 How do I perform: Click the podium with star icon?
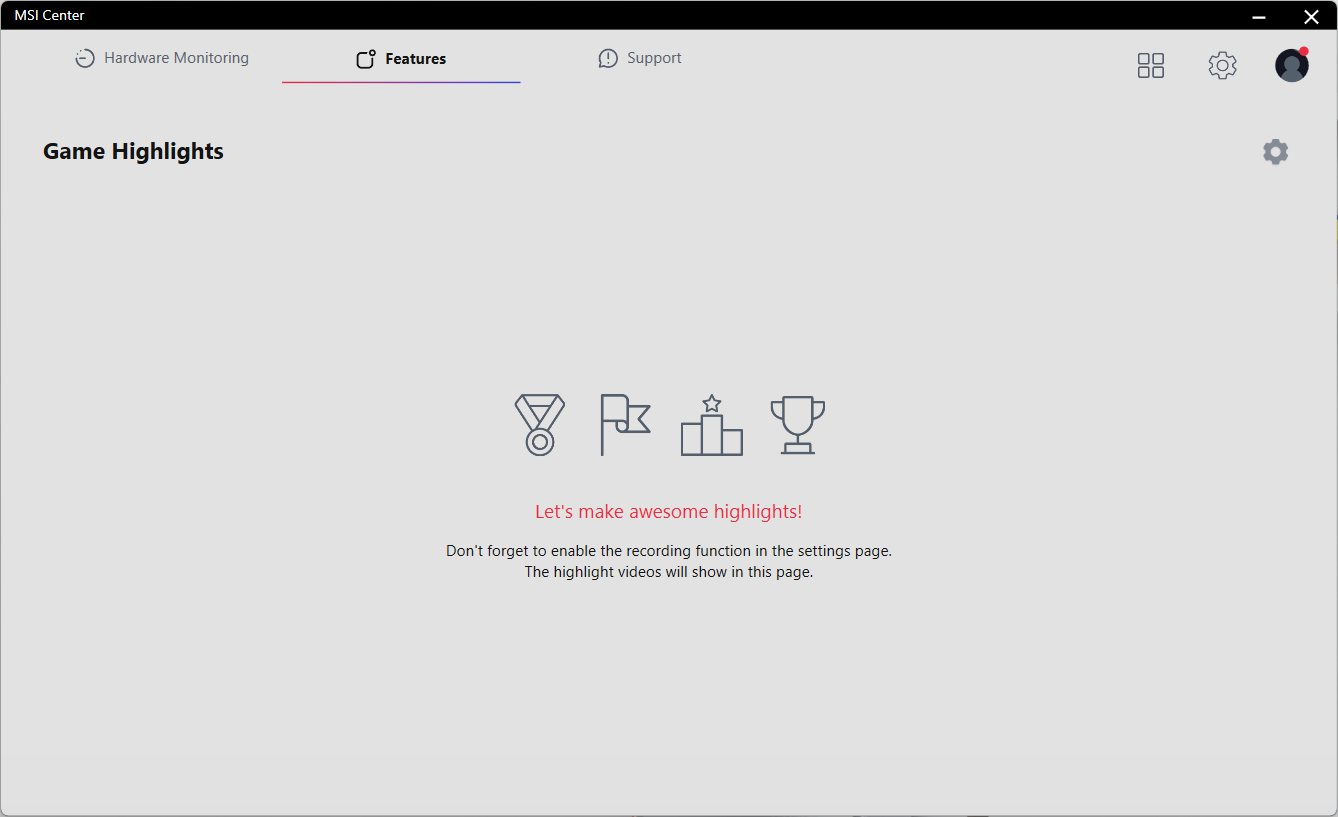pyautogui.click(x=712, y=425)
